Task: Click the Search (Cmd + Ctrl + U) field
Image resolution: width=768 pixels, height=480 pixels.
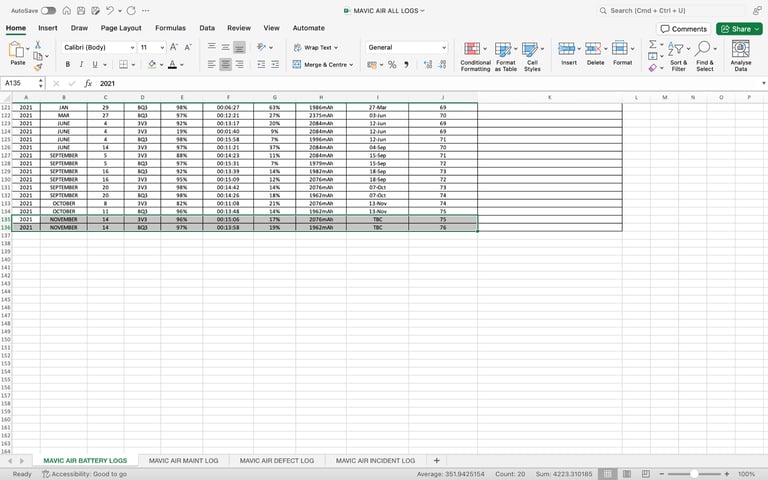Action: coord(671,10)
